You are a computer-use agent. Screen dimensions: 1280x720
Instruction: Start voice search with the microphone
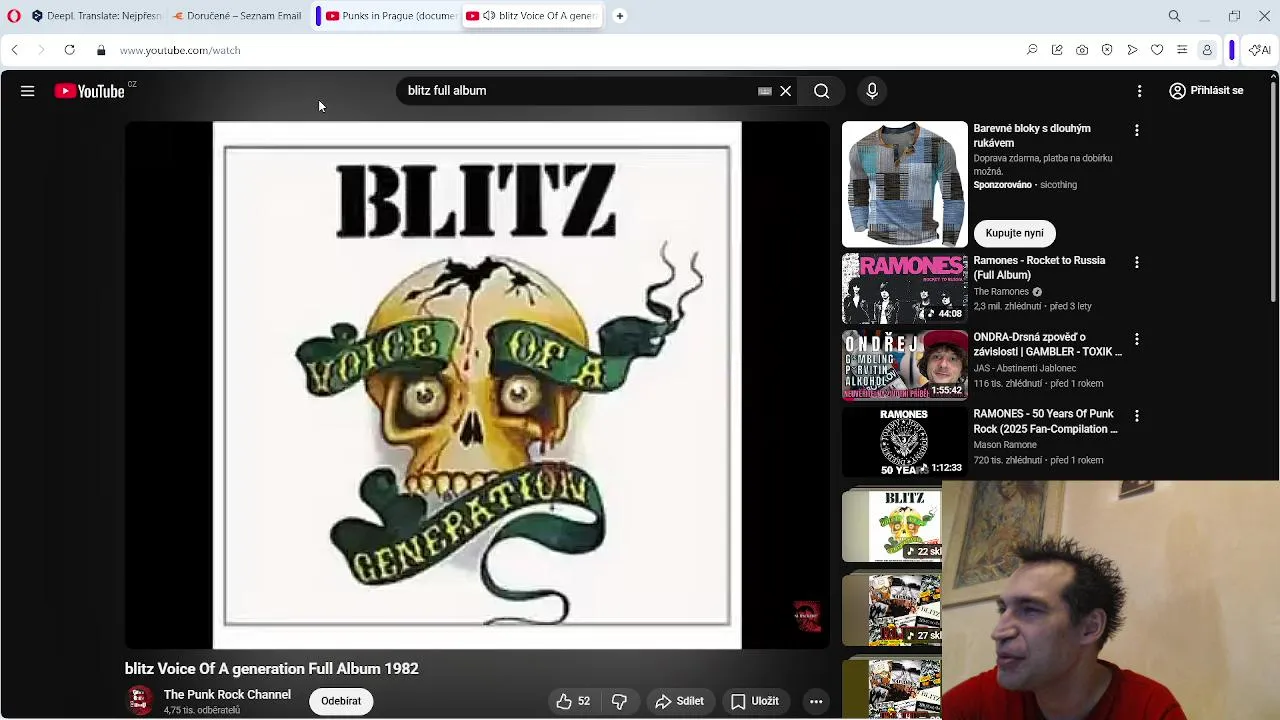coord(872,91)
